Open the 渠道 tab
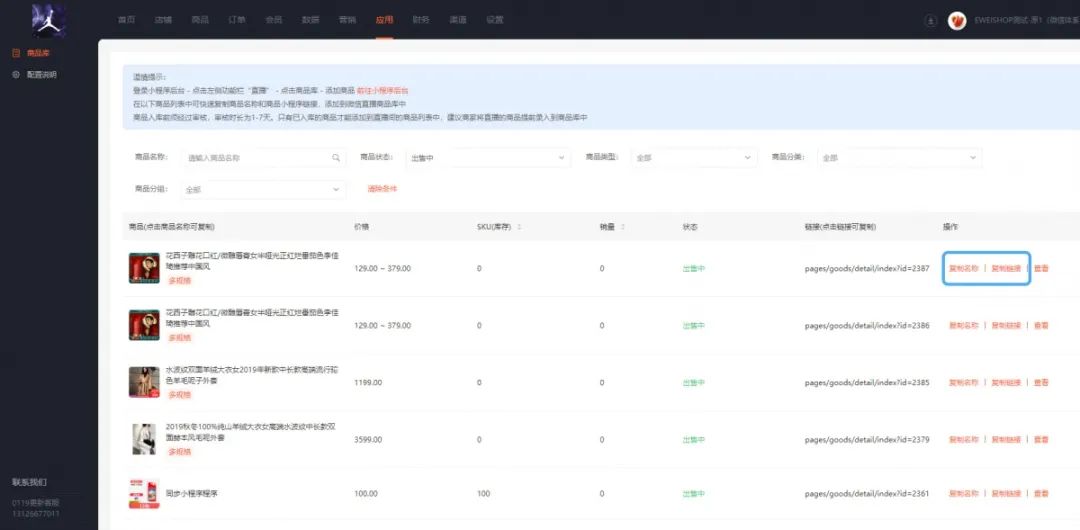This screenshot has width=1080, height=530. pos(458,20)
